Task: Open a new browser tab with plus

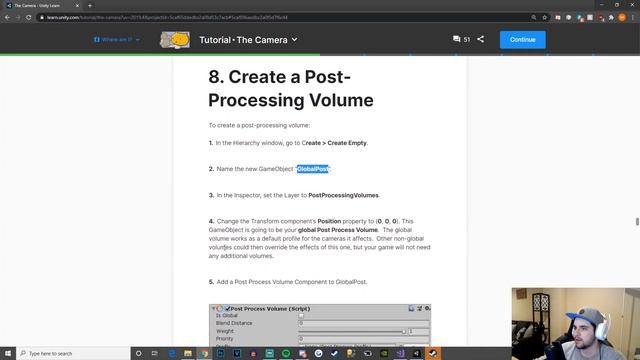Action: coord(90,6)
